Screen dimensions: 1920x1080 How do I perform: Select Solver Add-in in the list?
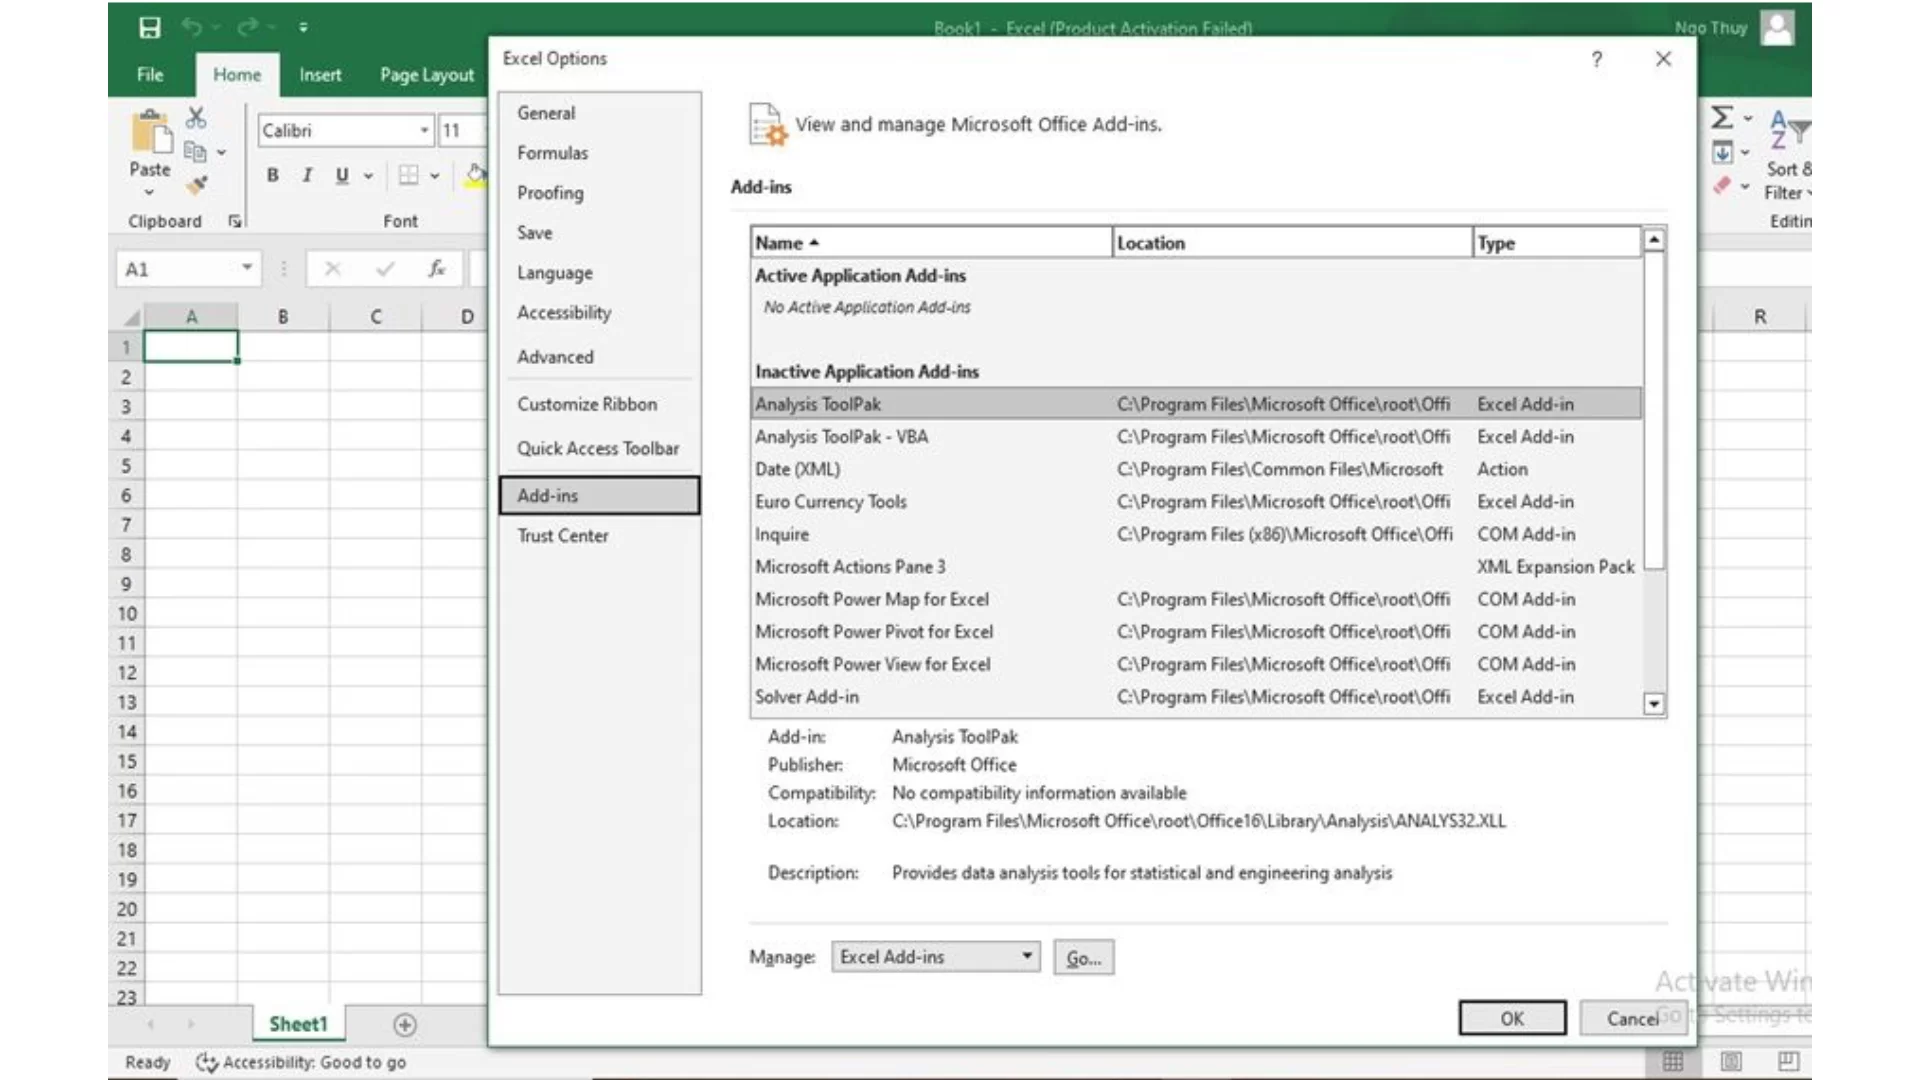(806, 697)
